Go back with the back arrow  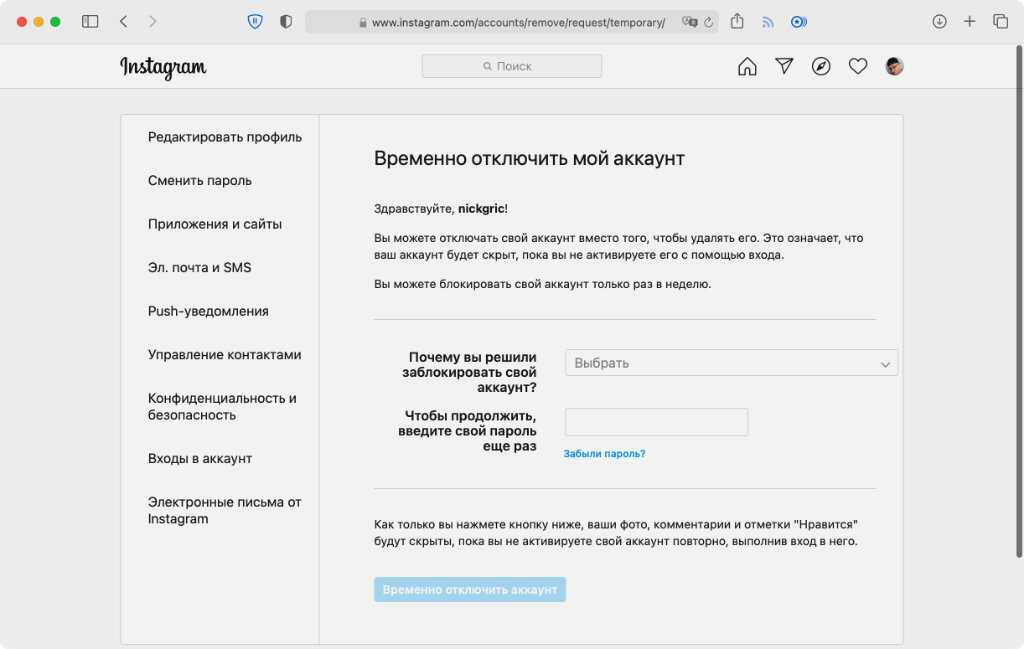pyautogui.click(x=123, y=22)
